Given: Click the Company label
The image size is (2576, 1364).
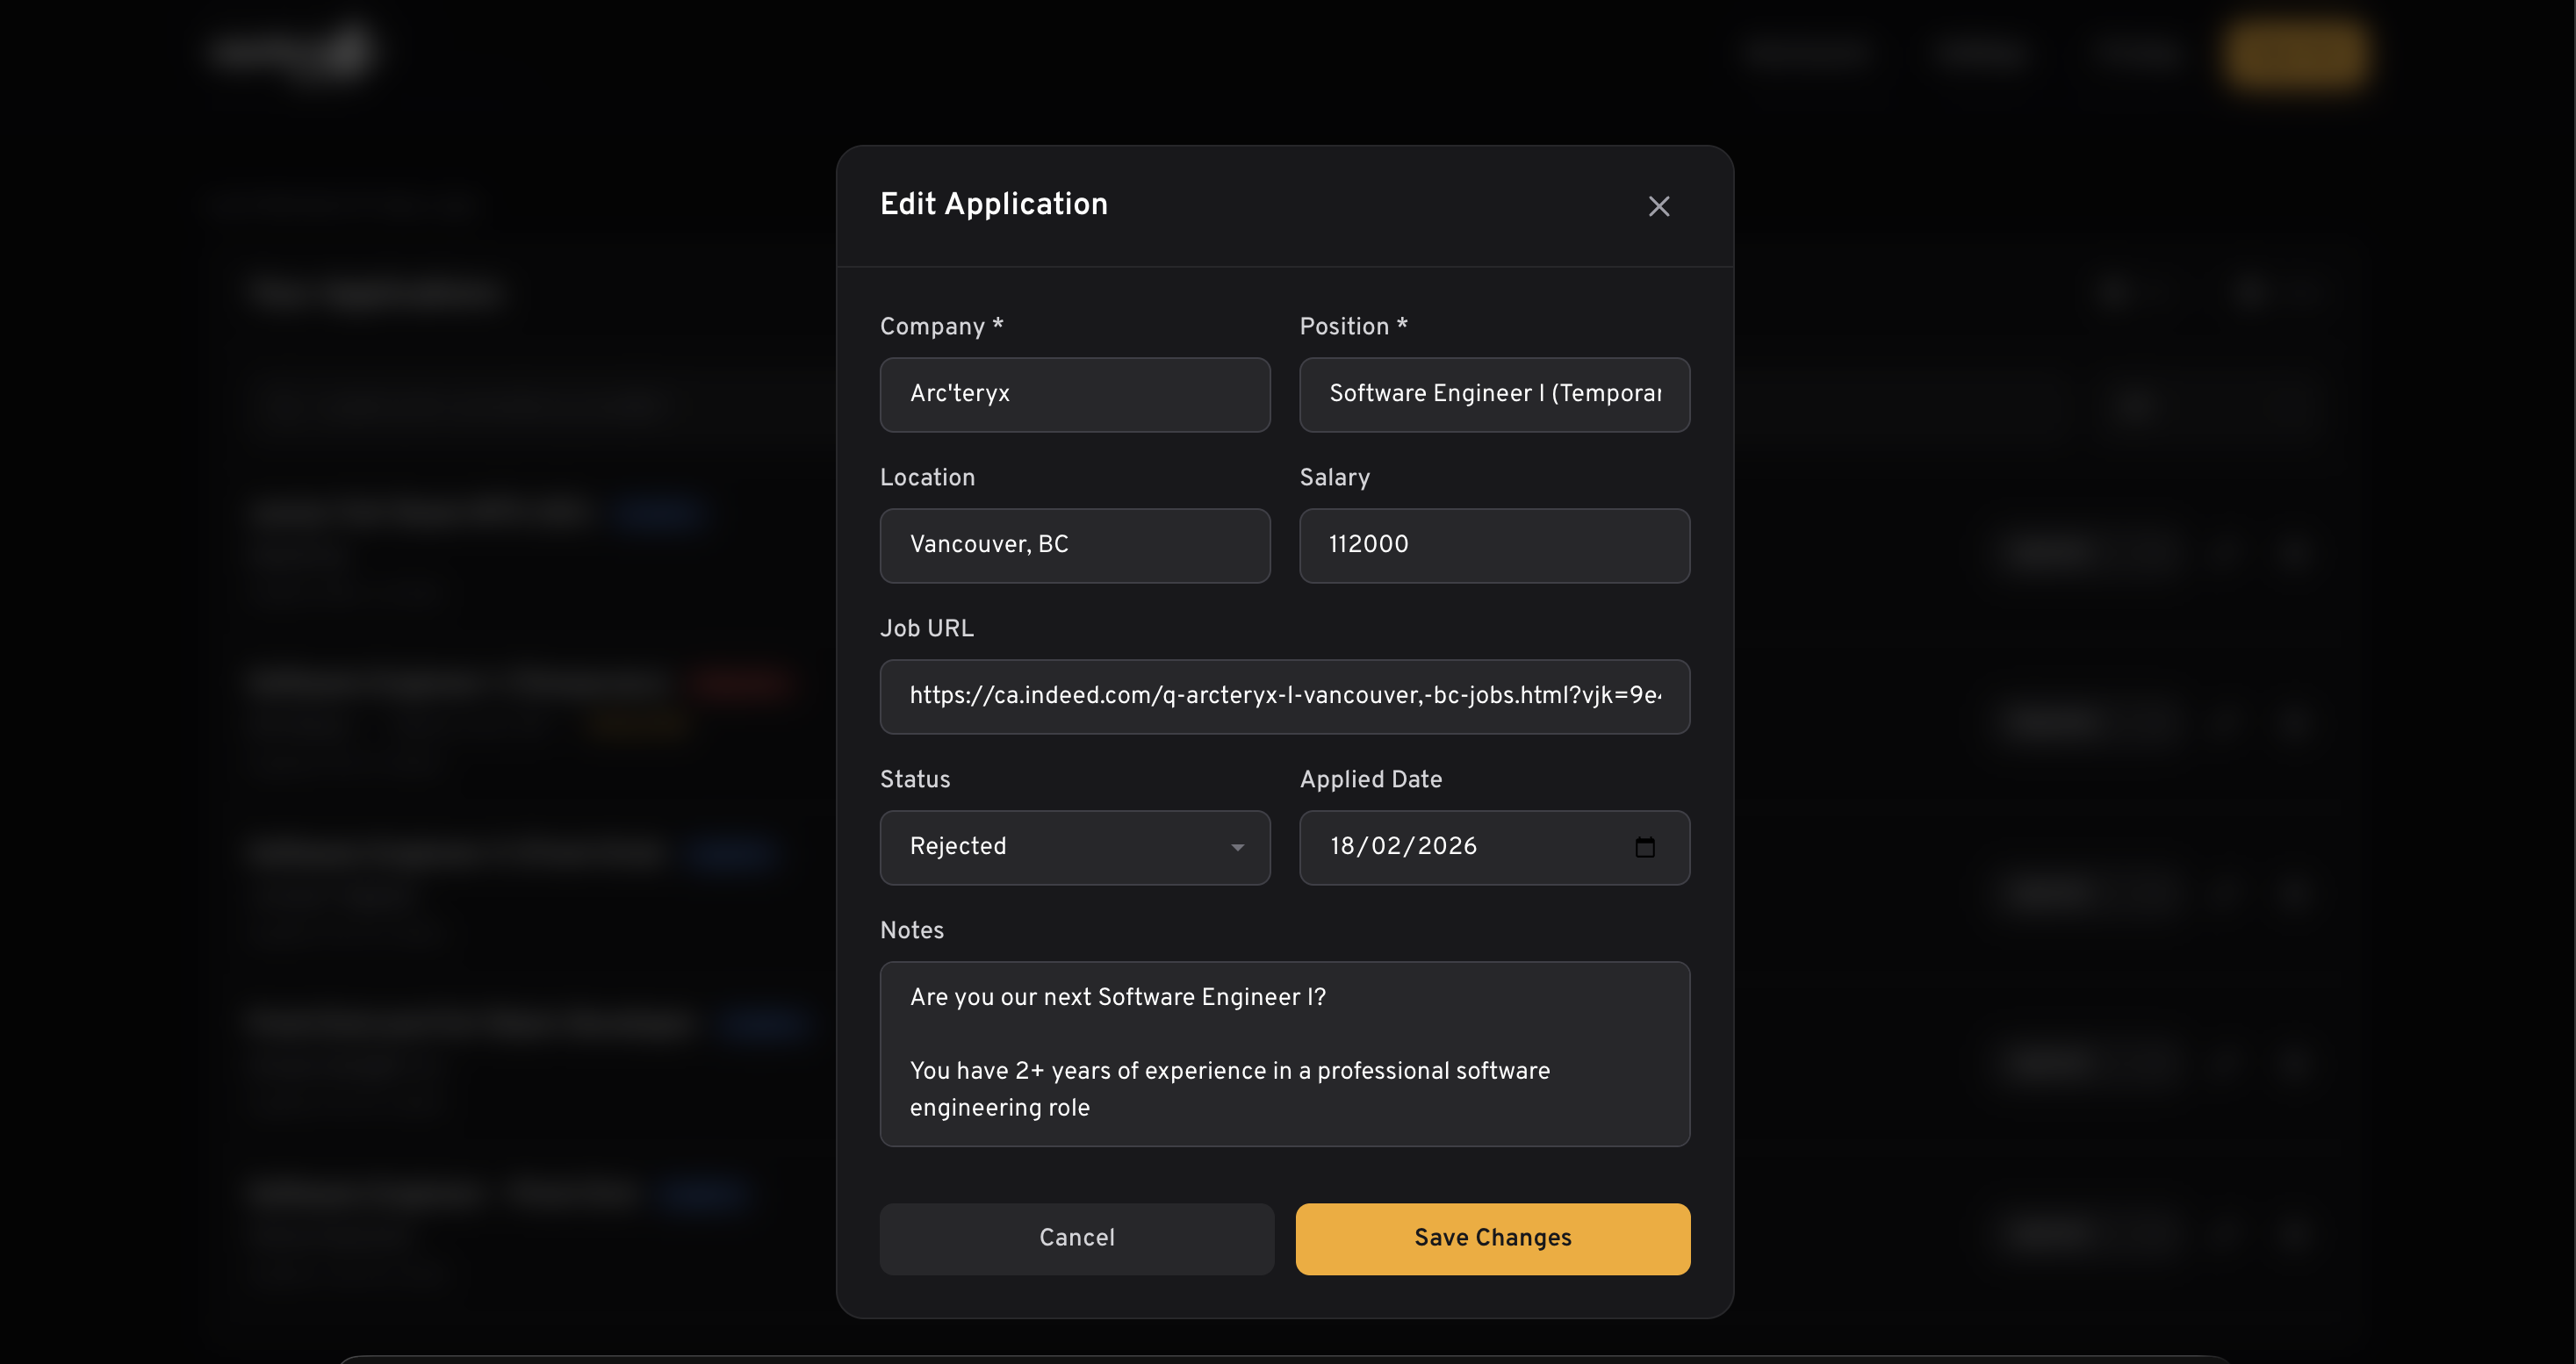Looking at the screenshot, I should point(932,327).
